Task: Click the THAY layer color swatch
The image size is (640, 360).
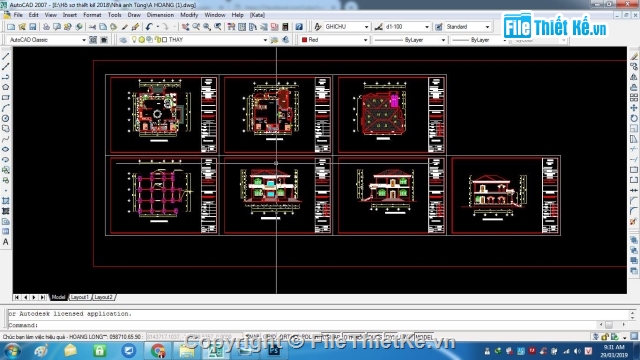Action: (x=164, y=40)
